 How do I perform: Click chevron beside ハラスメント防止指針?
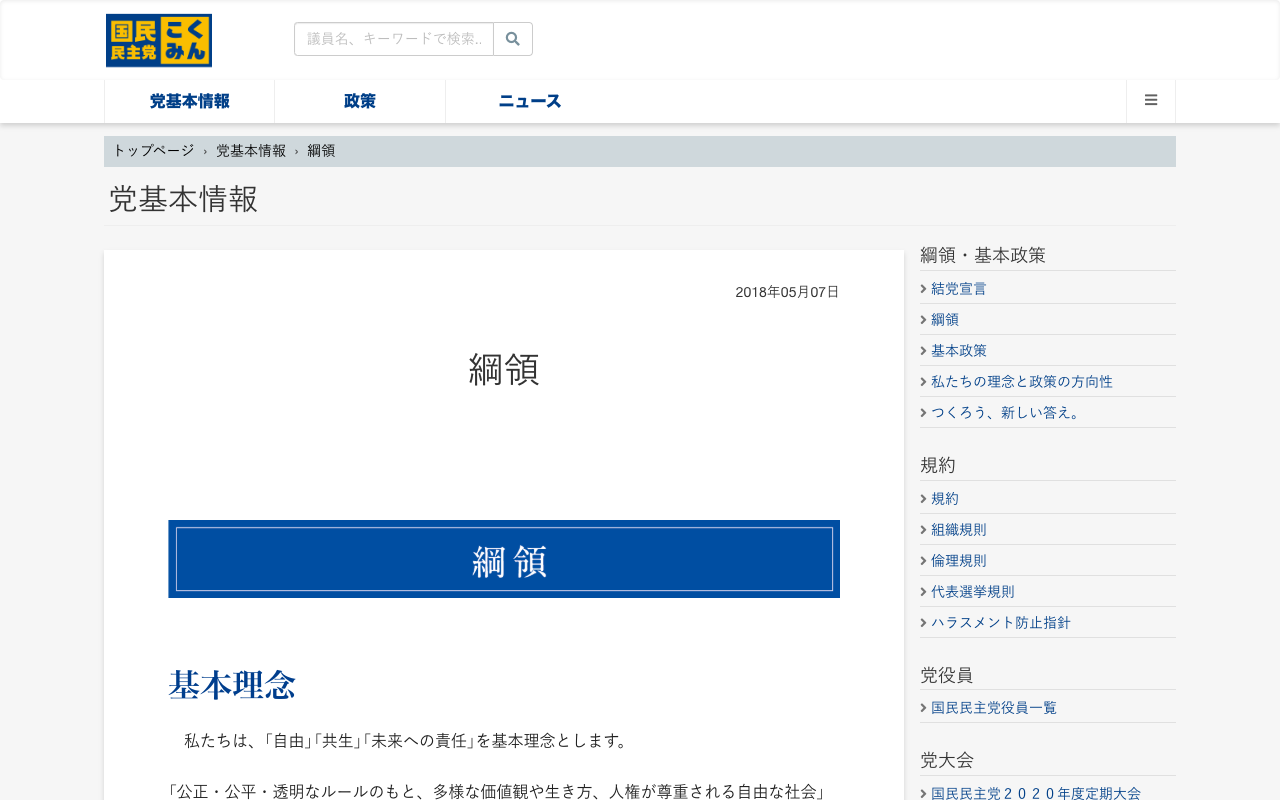tap(923, 622)
